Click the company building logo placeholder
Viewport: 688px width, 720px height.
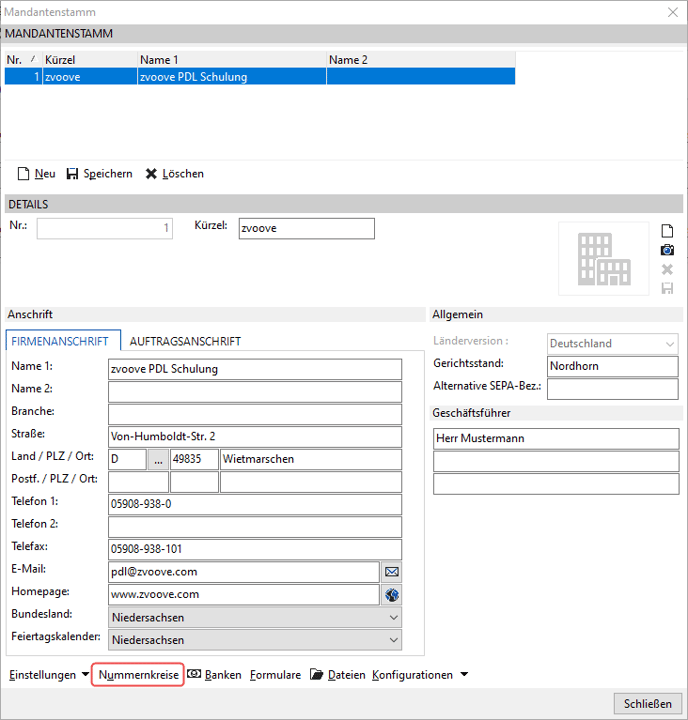point(603,259)
